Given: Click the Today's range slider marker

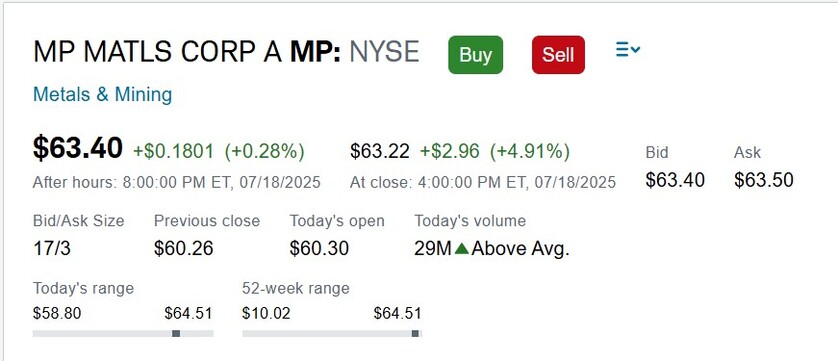Looking at the screenshot, I should 176,334.
